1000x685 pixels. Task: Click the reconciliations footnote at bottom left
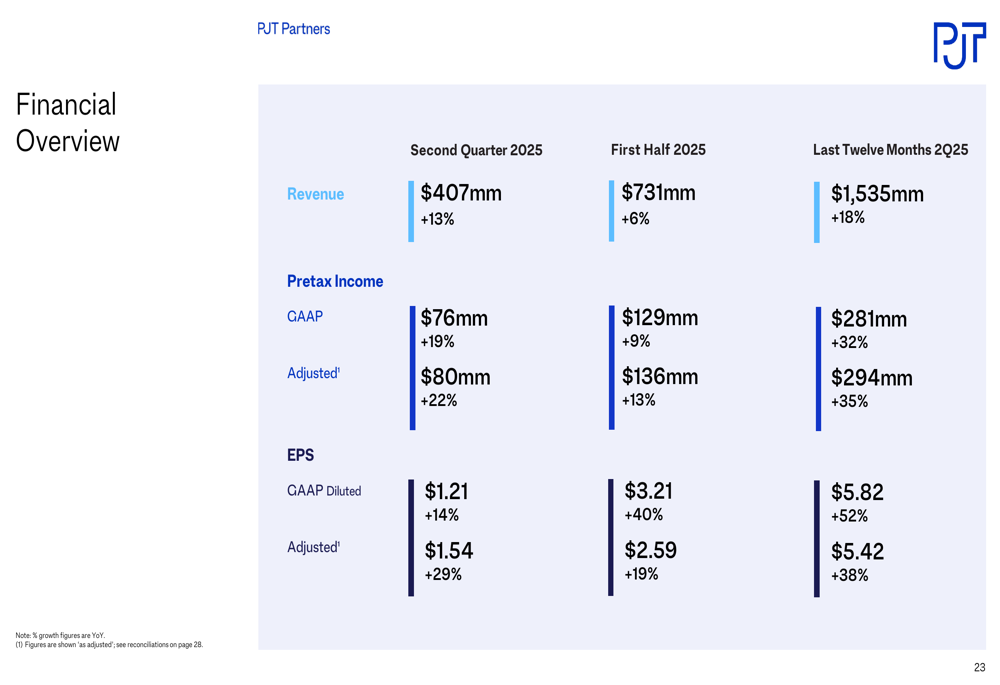point(109,645)
